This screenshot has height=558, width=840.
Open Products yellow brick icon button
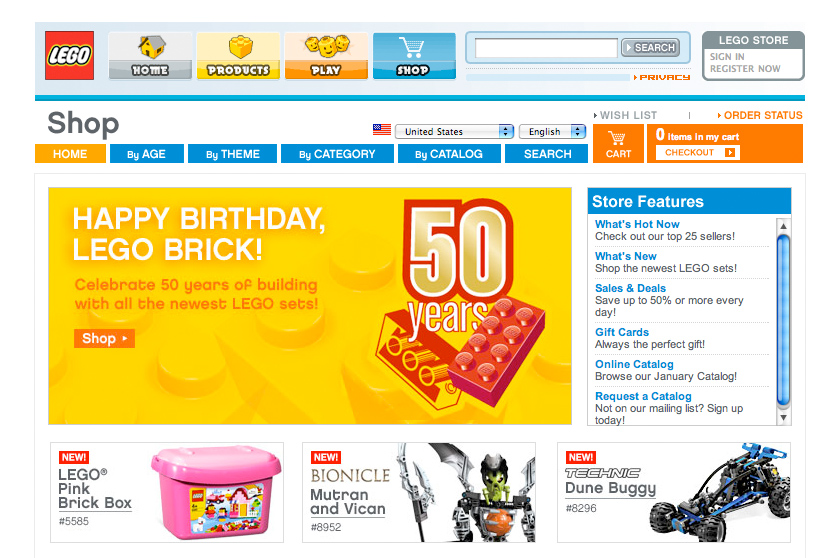pos(238,56)
